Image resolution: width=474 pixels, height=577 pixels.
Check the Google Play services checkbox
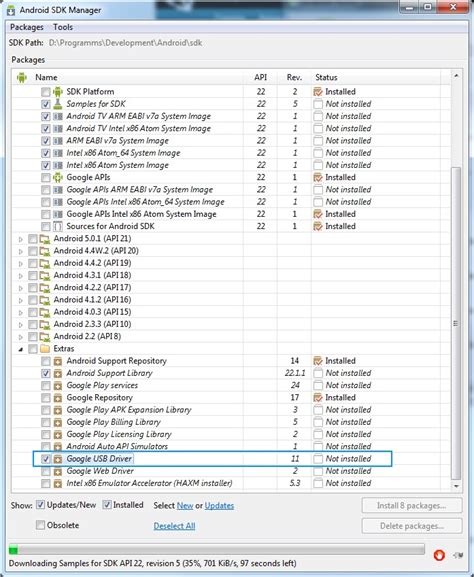coord(46,386)
